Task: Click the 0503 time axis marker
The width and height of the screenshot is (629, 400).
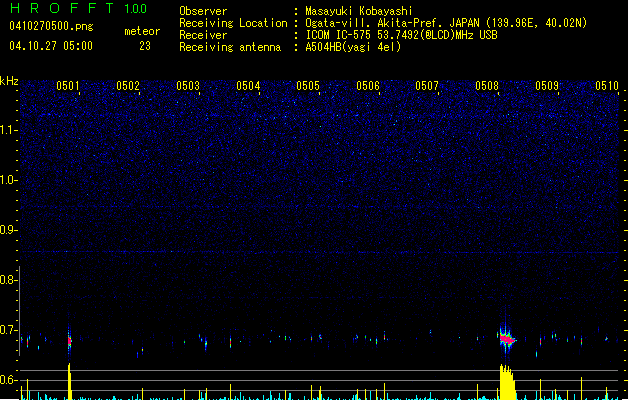Action: 188,86
